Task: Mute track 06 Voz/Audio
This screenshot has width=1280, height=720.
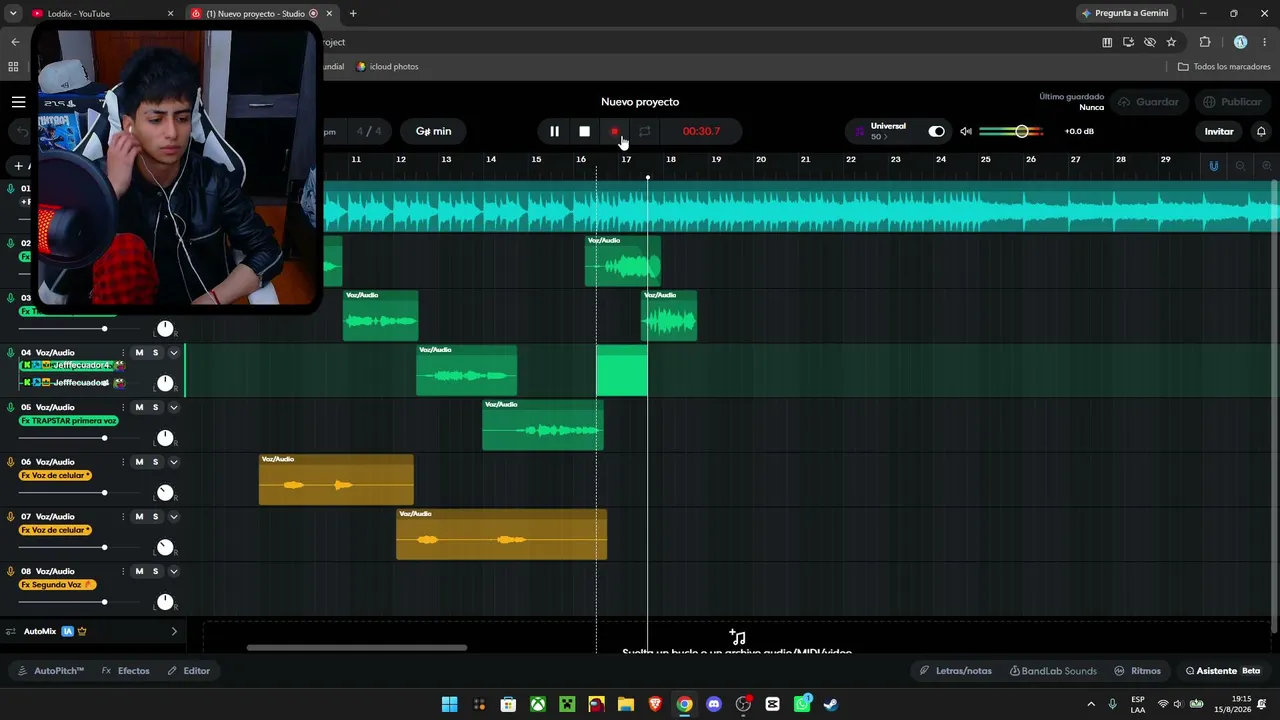Action: point(139,462)
